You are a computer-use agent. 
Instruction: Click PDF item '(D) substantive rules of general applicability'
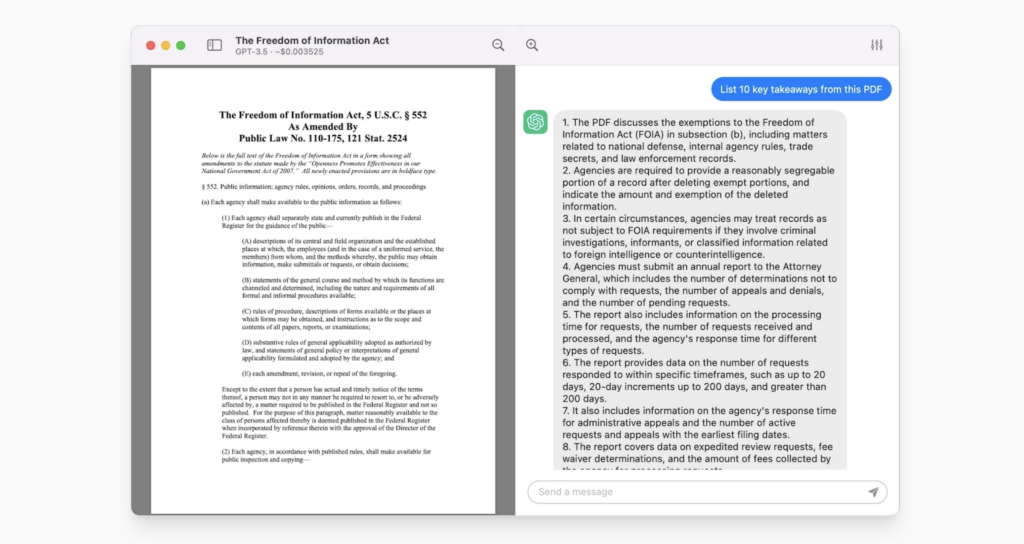tap(336, 351)
